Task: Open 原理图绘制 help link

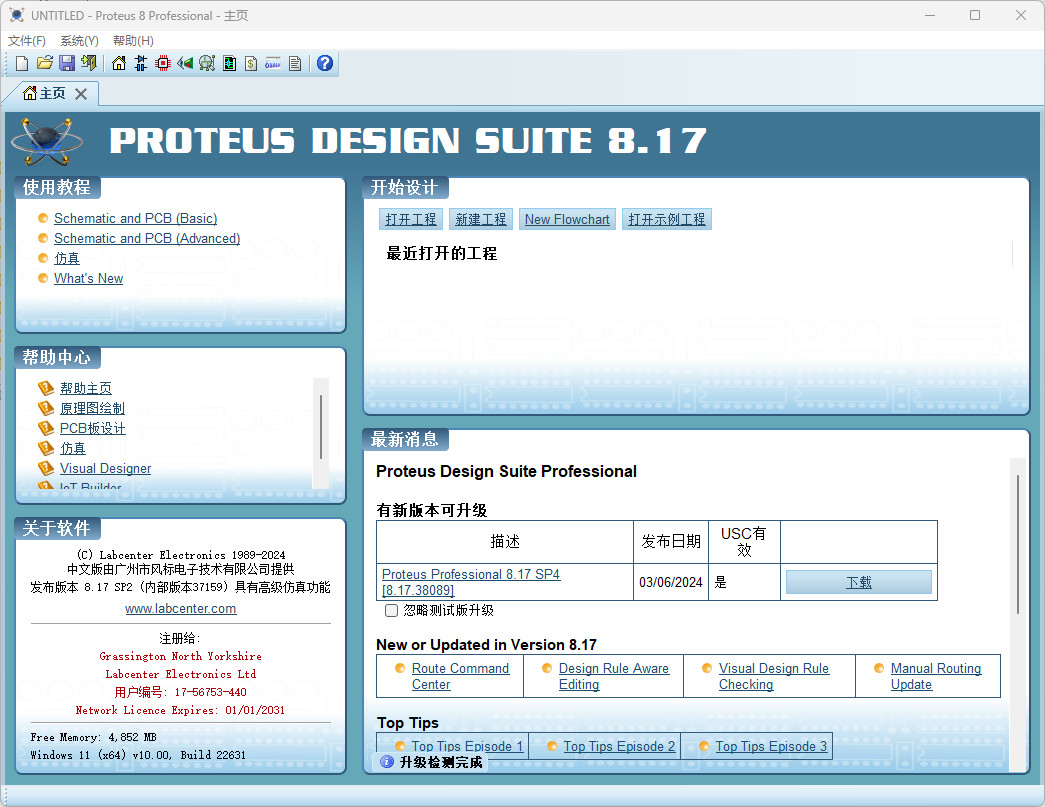Action: click(x=93, y=408)
